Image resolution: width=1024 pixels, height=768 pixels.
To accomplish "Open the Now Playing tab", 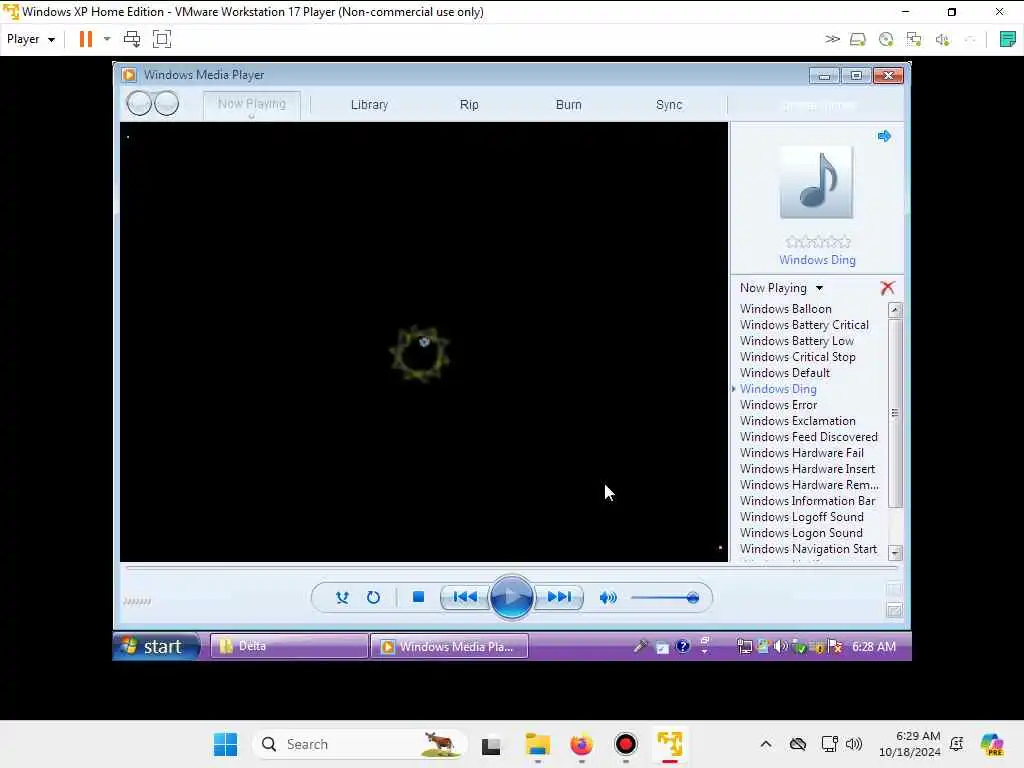I will [251, 103].
